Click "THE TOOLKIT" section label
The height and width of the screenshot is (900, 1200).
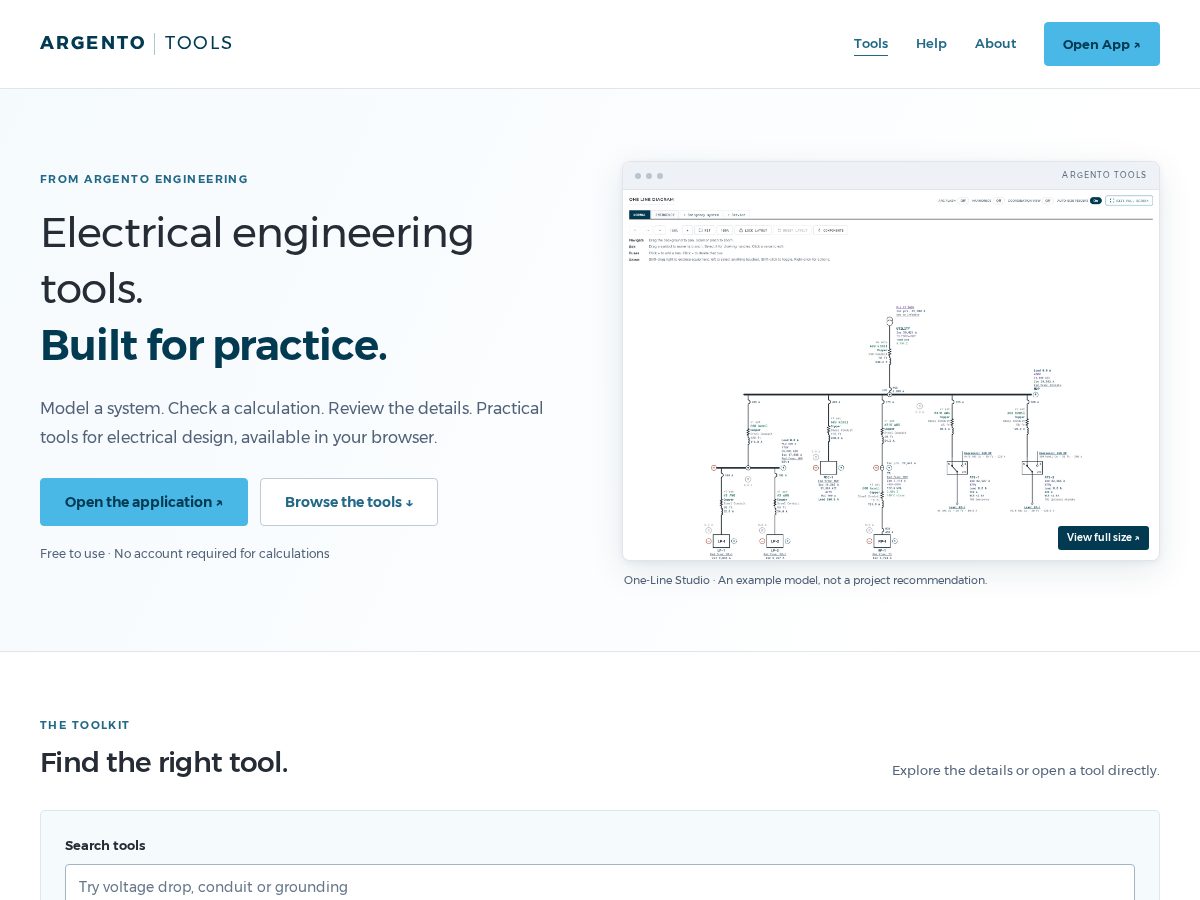pyautogui.click(x=85, y=725)
